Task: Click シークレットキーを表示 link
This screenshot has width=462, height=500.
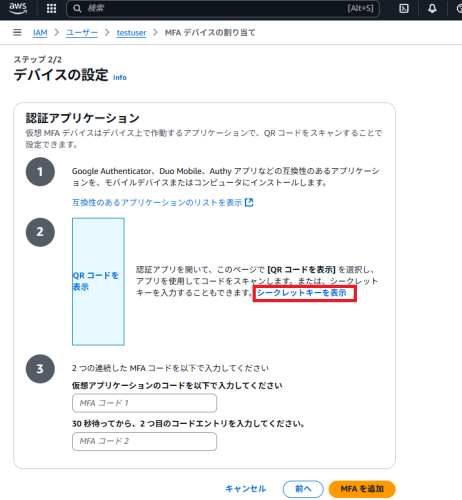Action: point(302,293)
